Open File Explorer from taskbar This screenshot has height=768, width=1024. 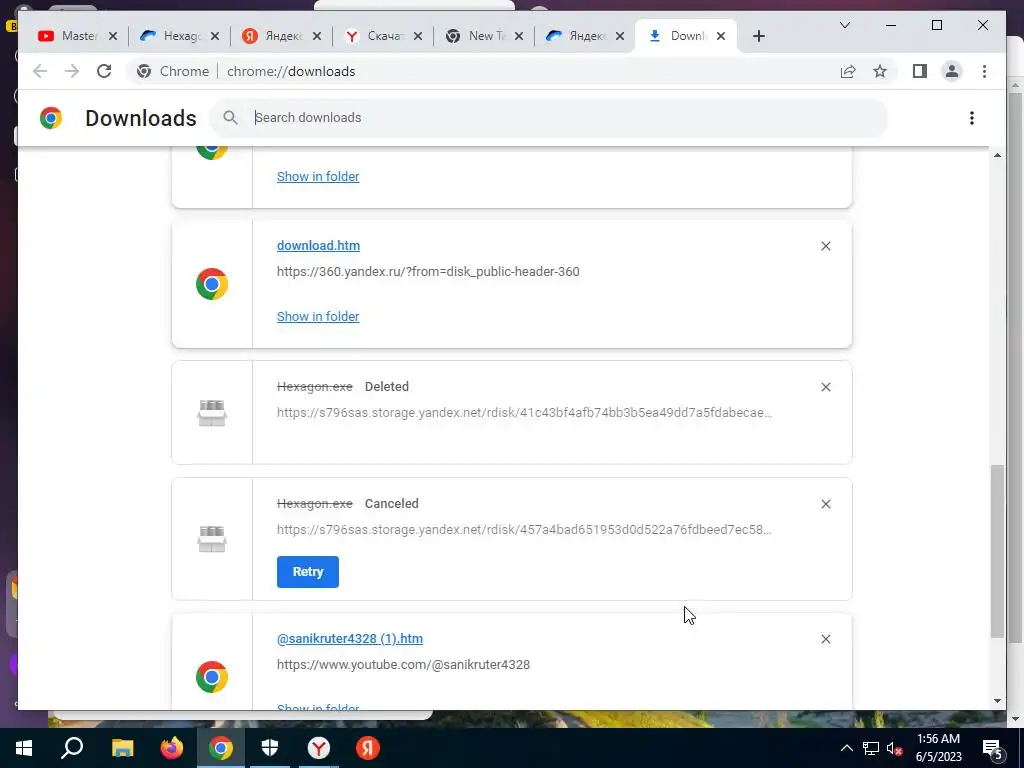pos(122,748)
